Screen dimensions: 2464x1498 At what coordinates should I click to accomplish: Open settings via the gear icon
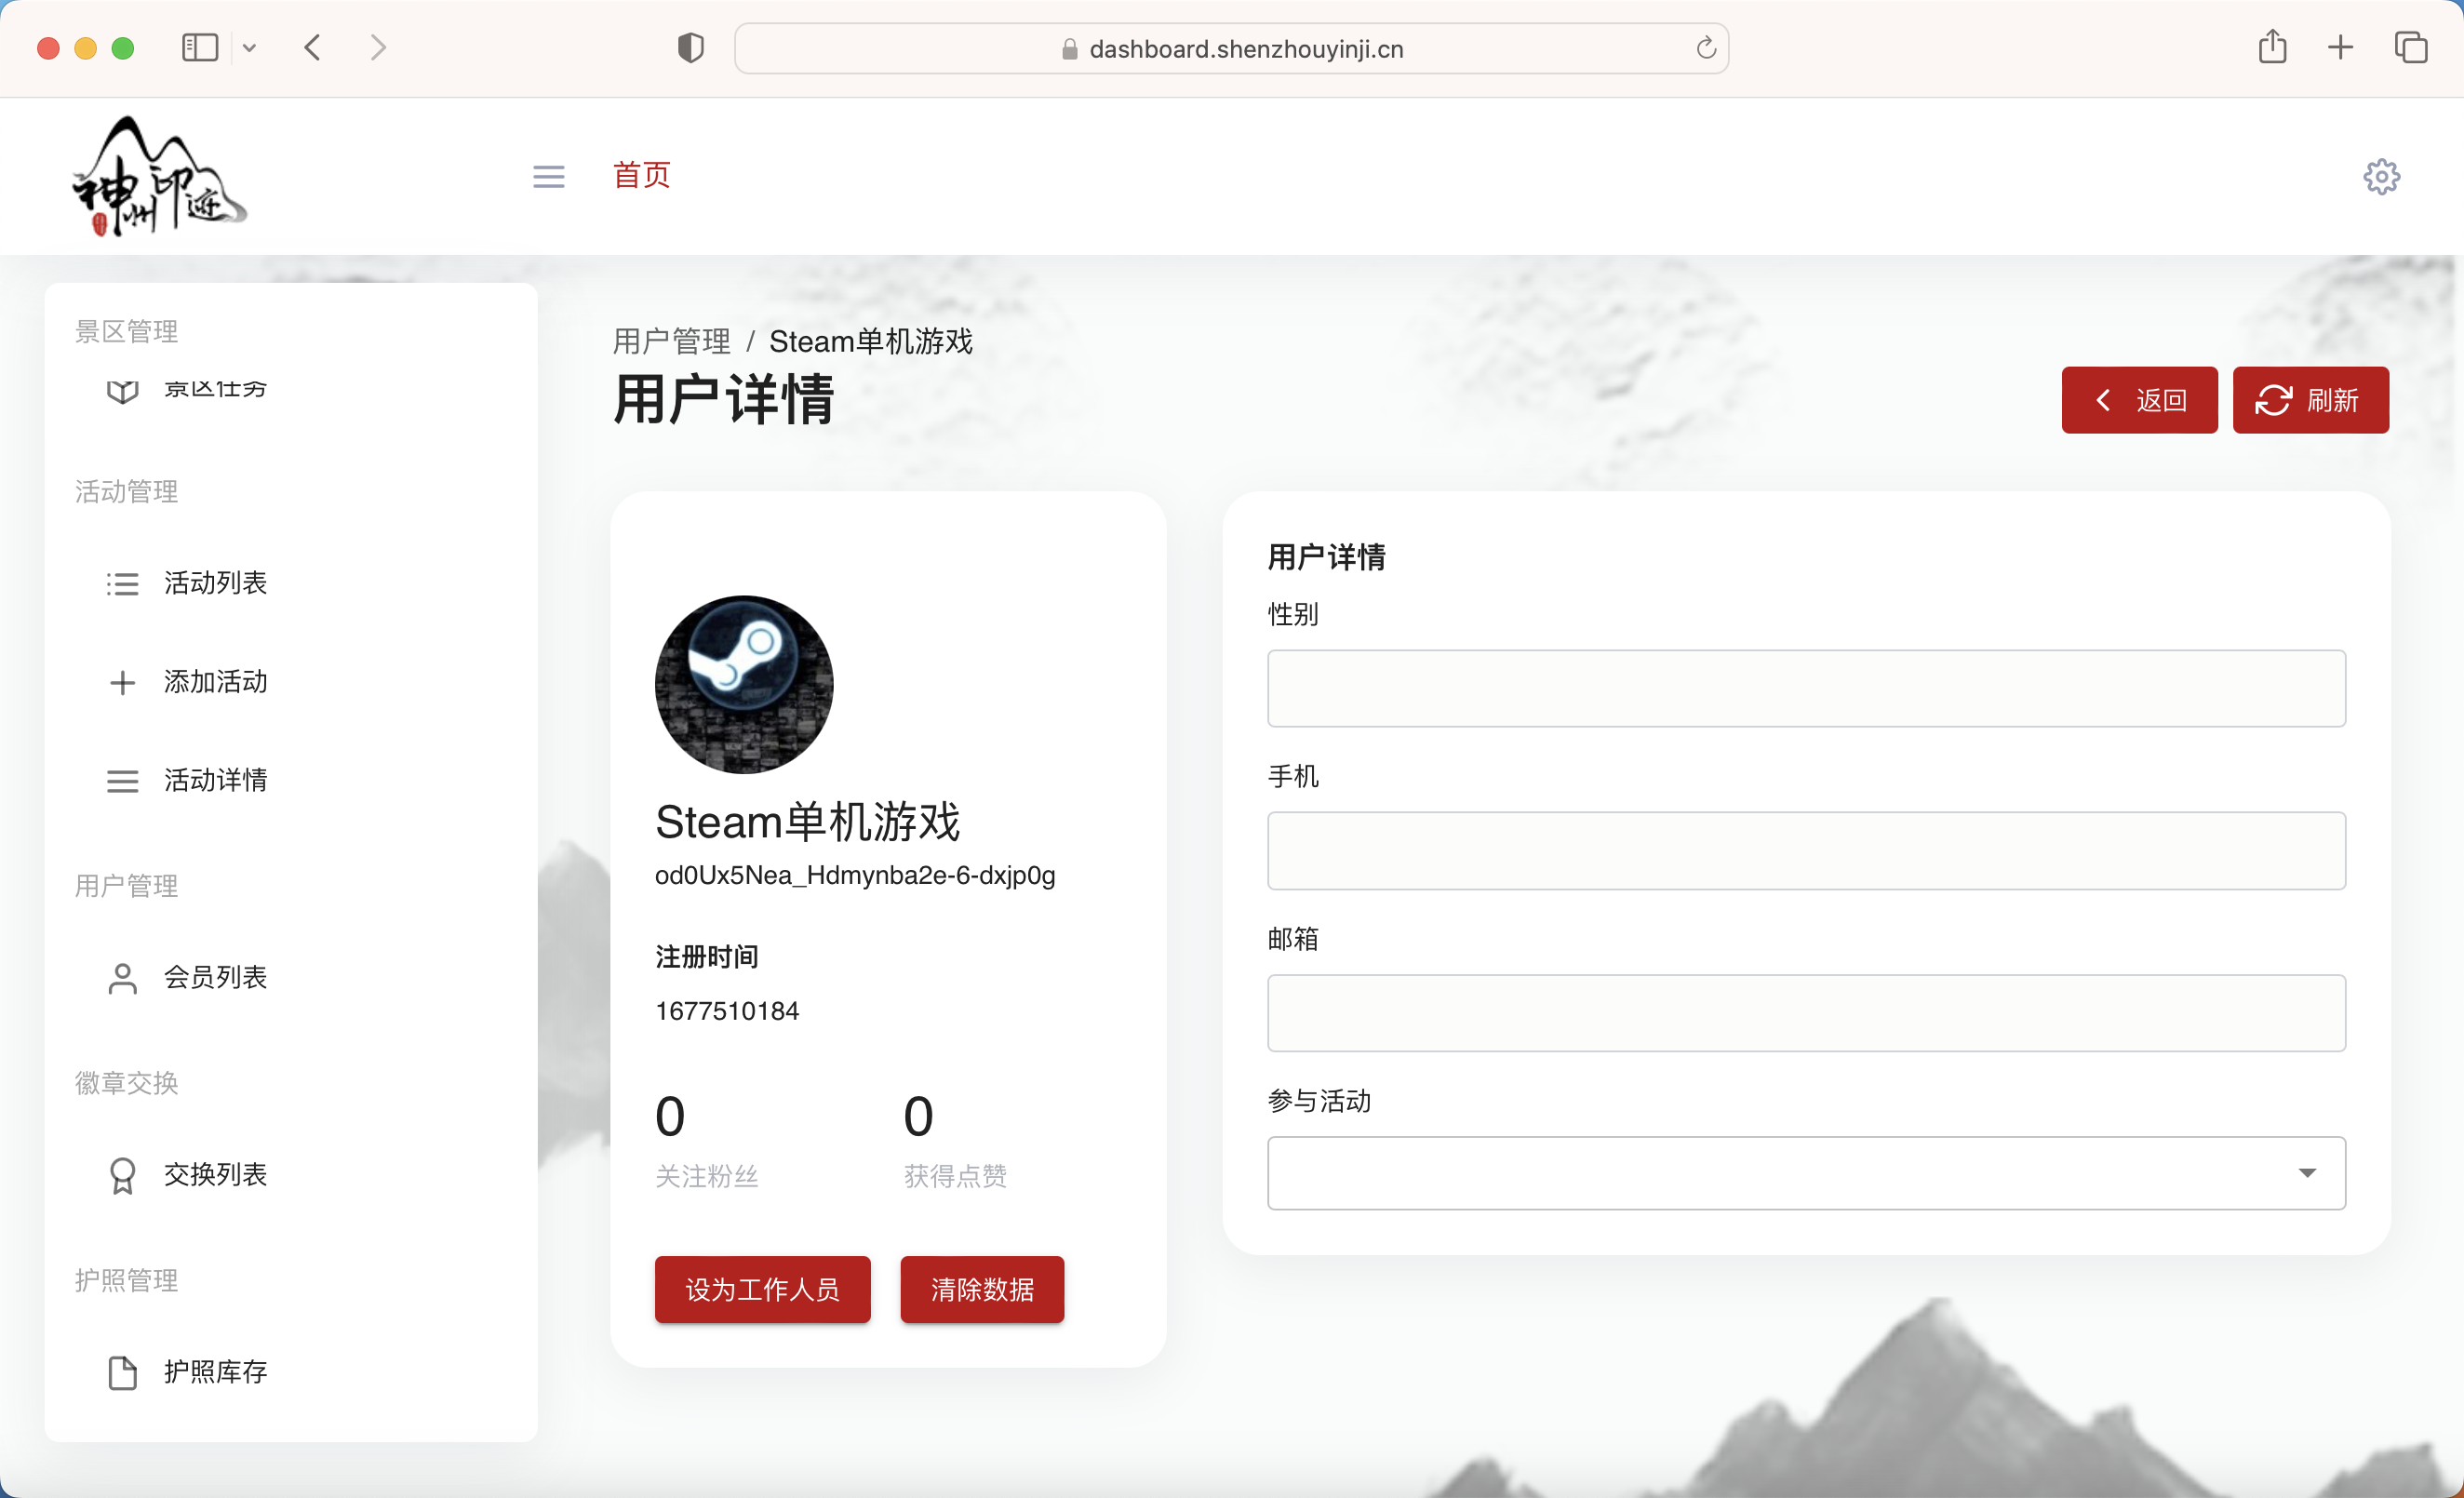point(2381,176)
